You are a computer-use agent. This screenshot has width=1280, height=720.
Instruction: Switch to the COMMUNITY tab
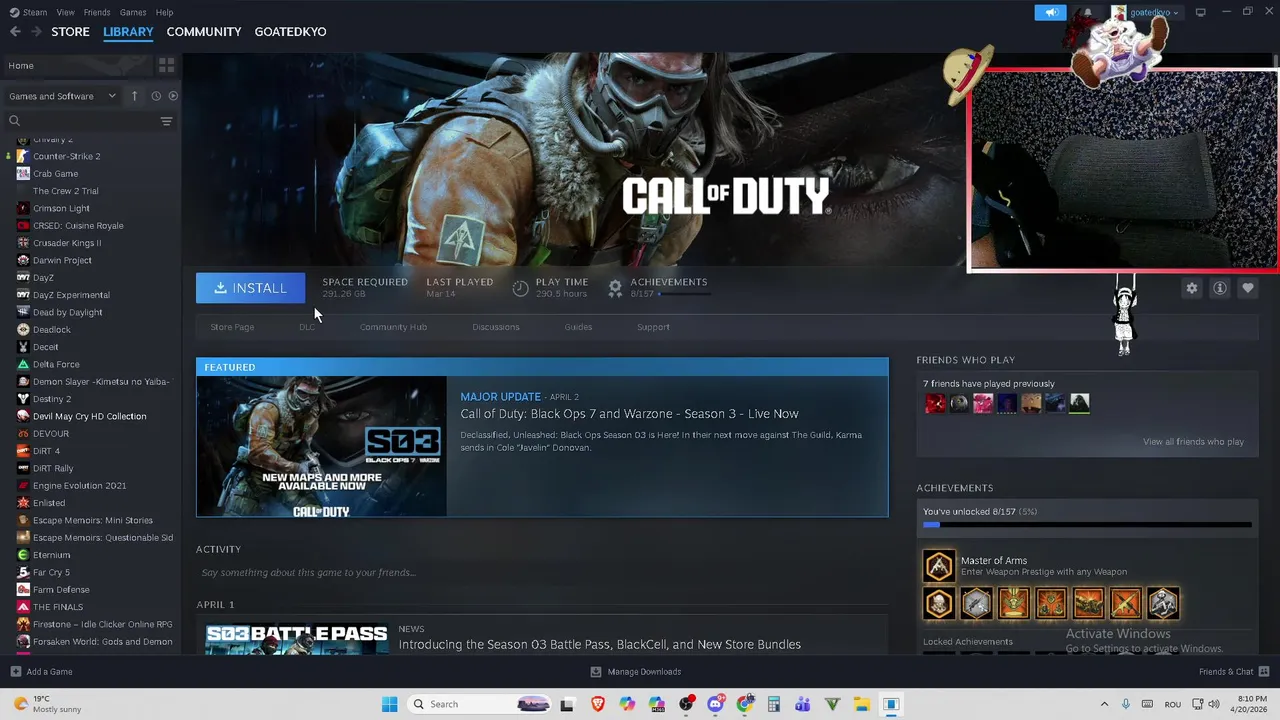click(204, 32)
